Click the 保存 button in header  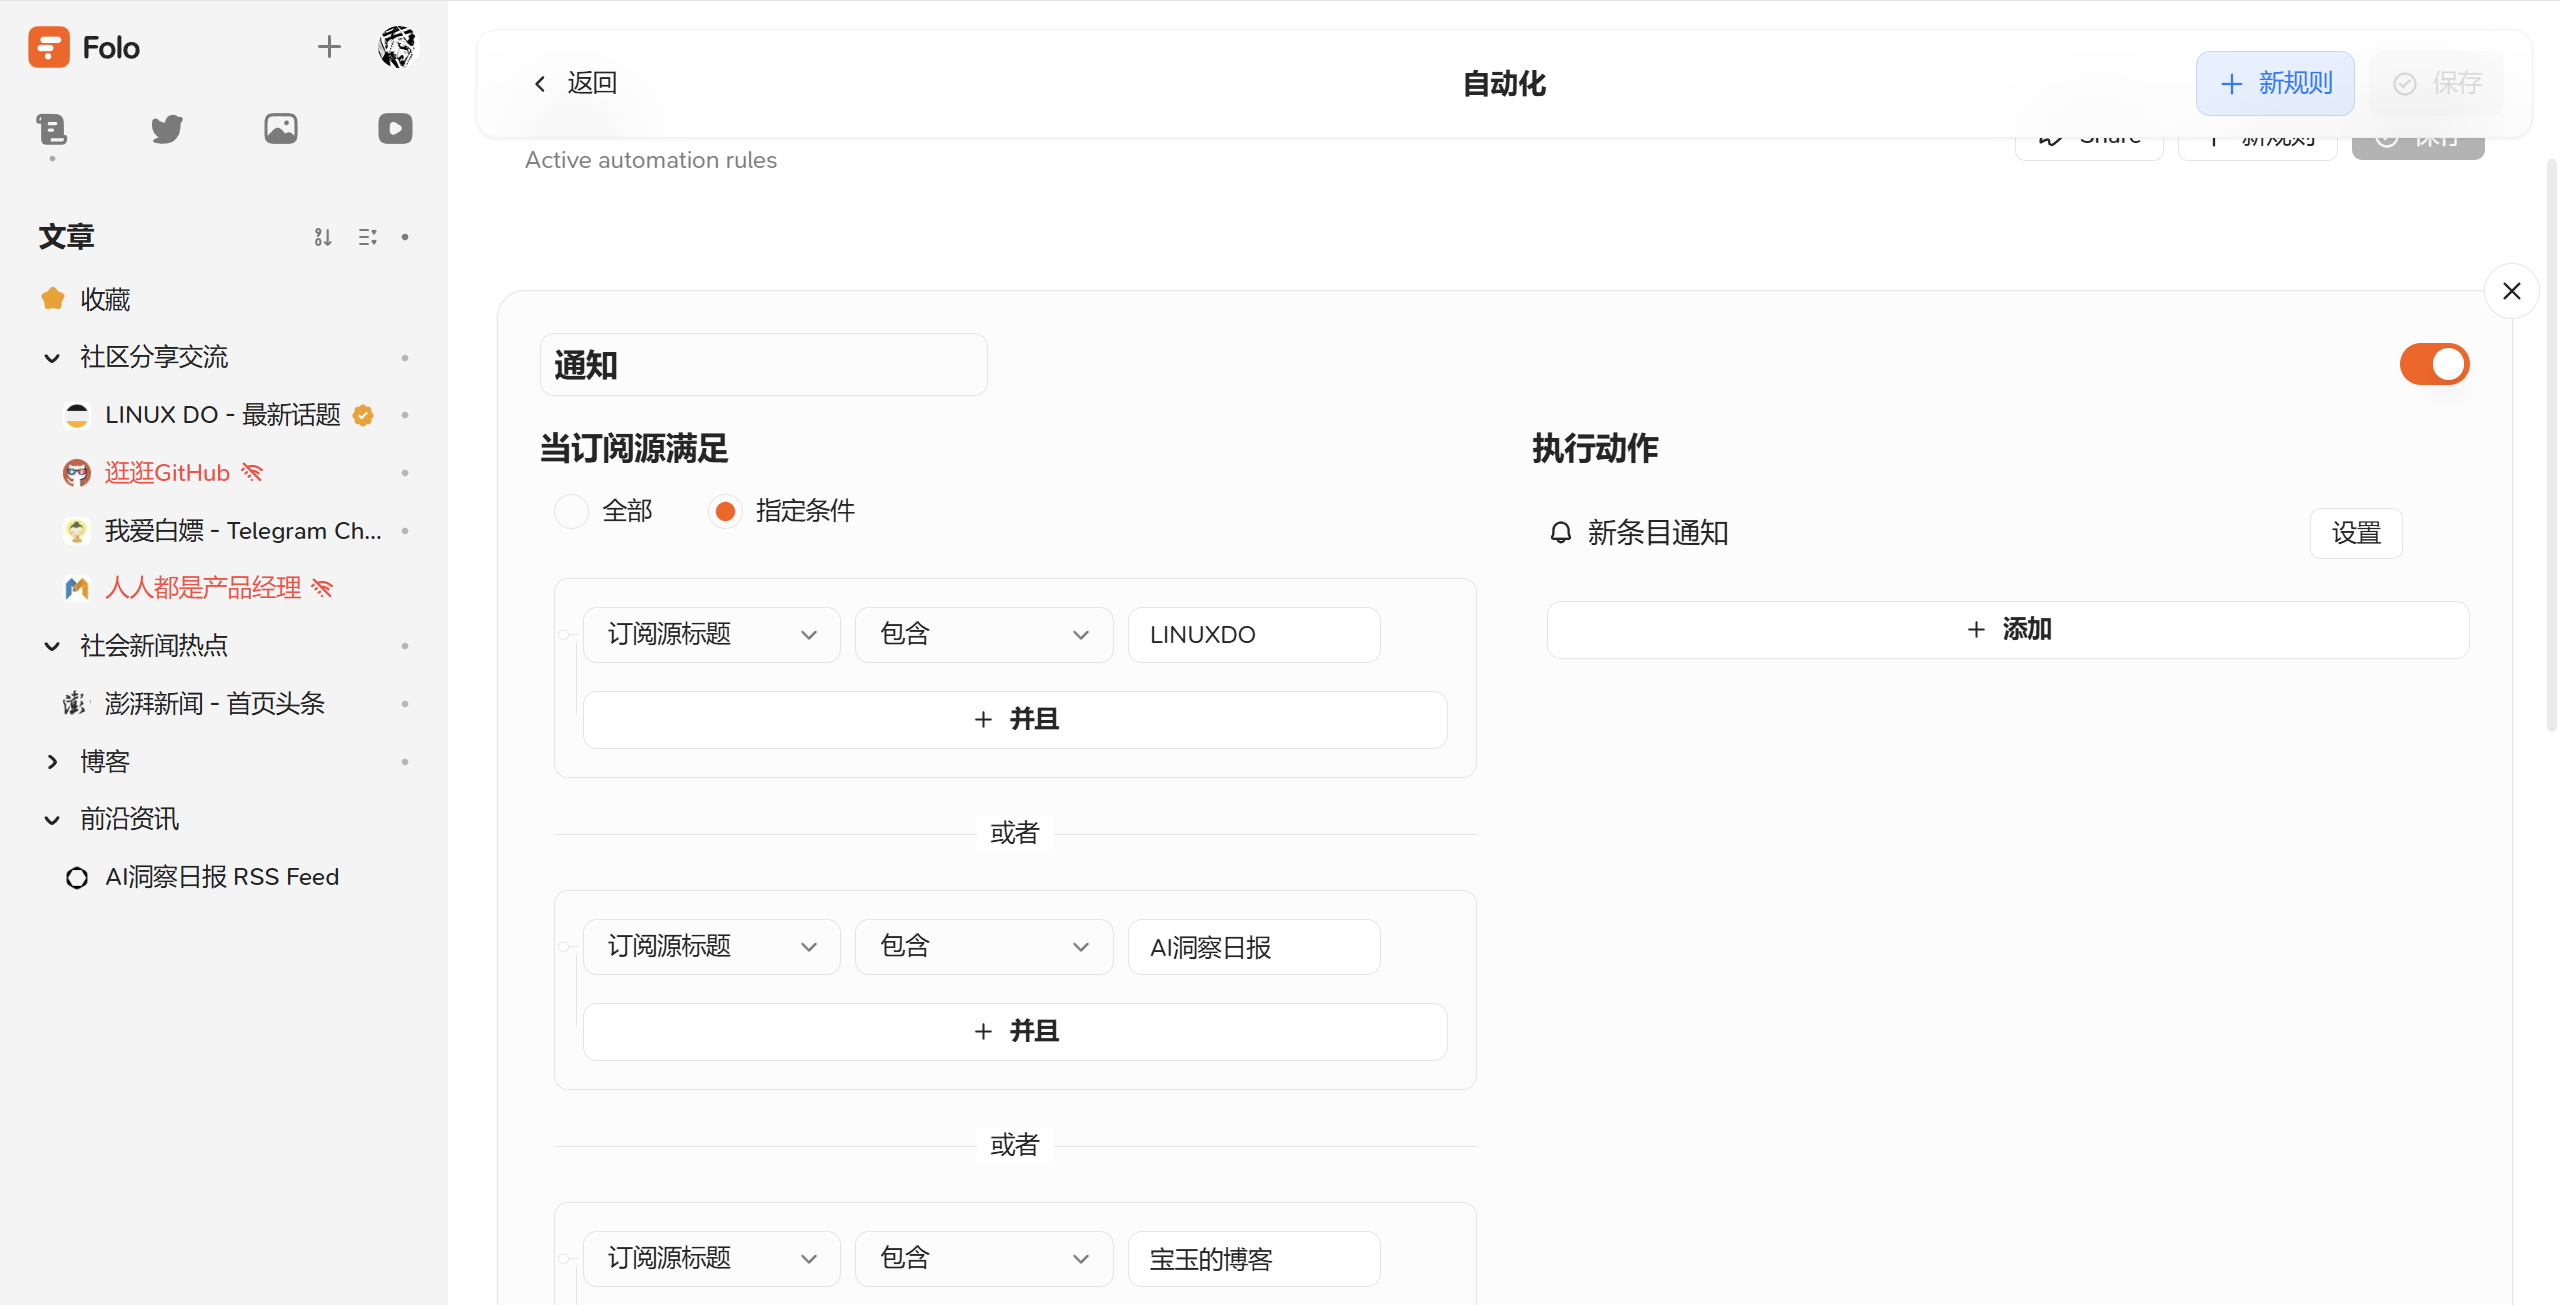coord(2437,83)
